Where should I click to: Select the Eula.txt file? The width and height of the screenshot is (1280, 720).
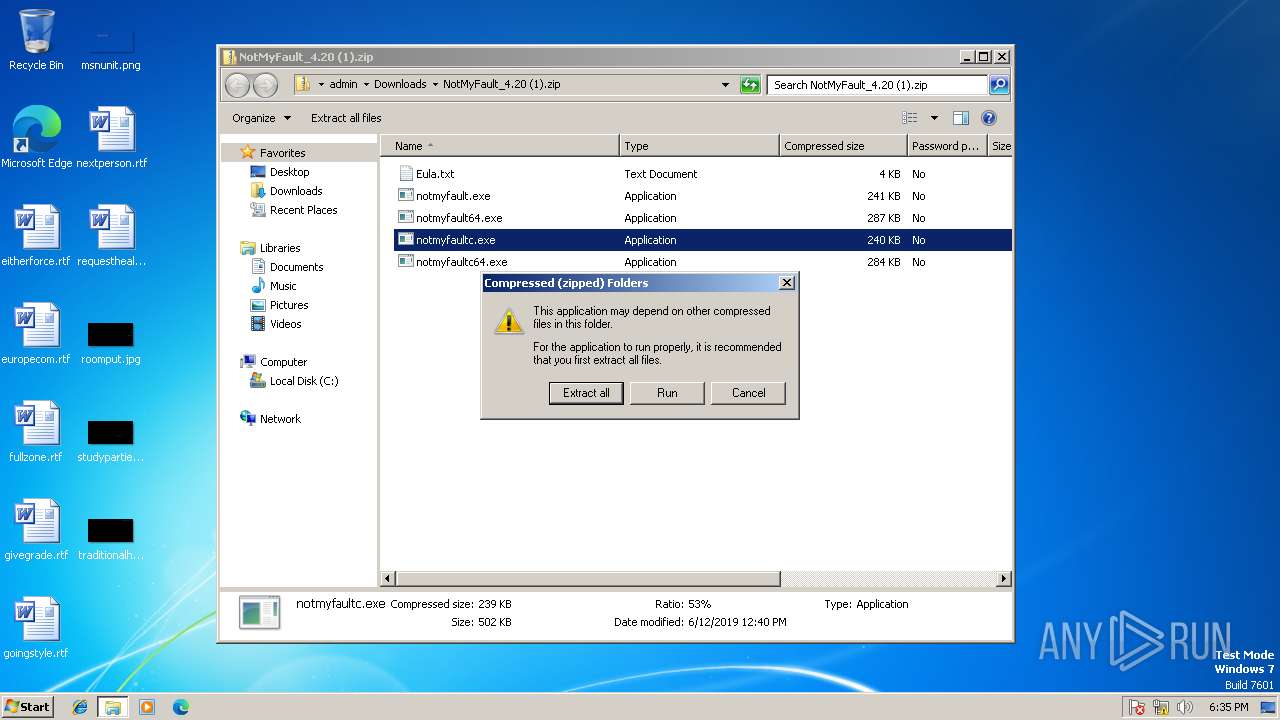coord(704,174)
